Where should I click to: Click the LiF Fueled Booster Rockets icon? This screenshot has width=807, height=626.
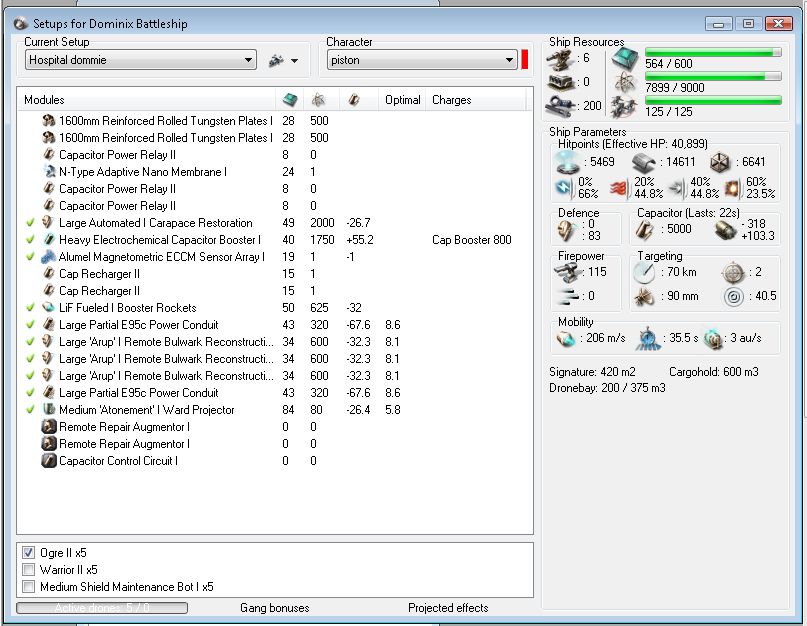49,307
